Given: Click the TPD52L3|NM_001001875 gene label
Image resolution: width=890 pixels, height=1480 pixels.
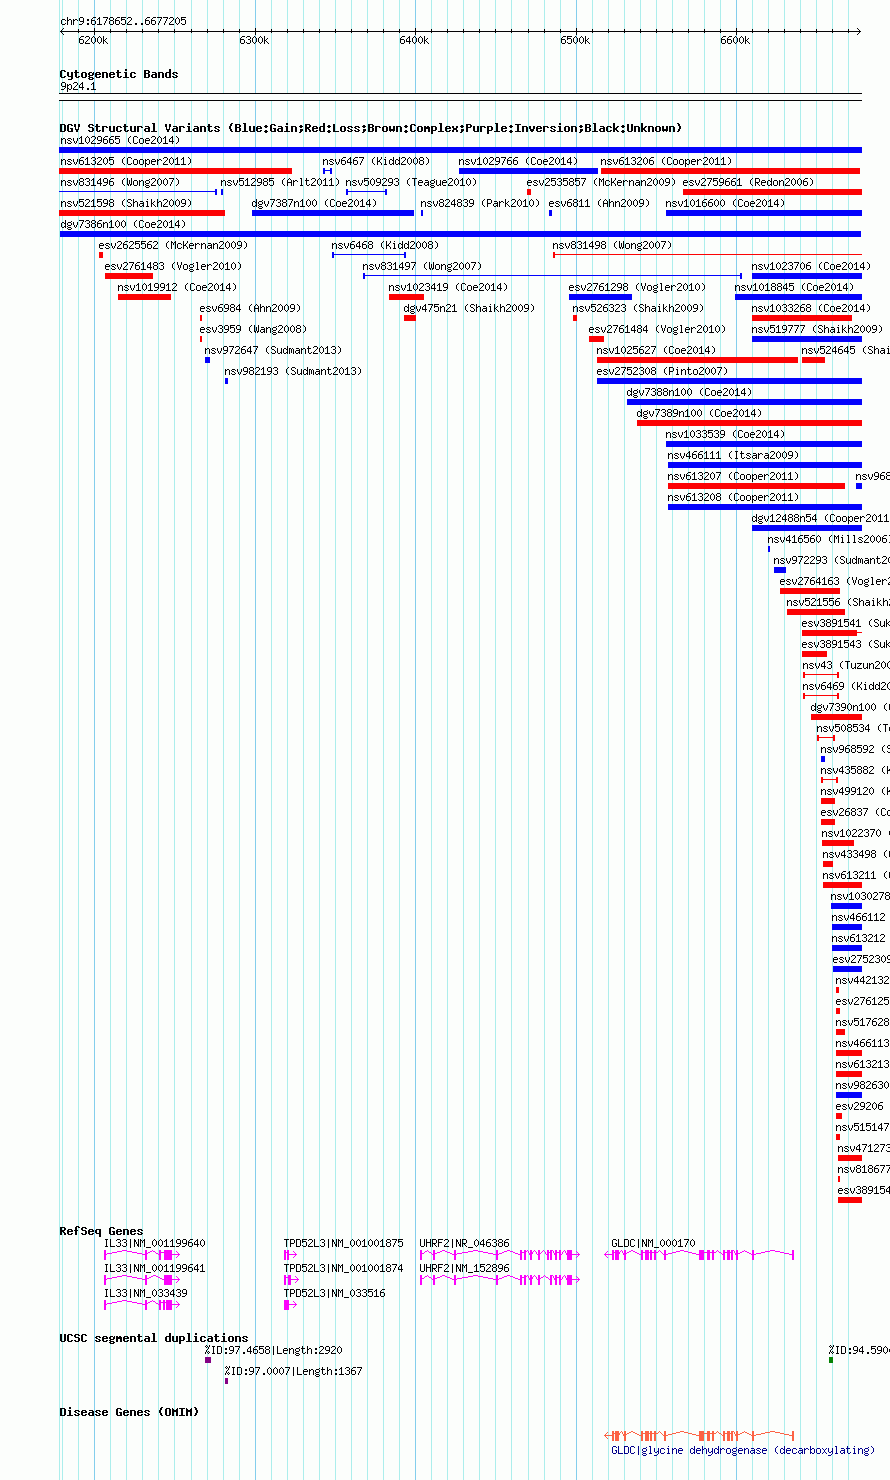Looking at the screenshot, I should pyautogui.click(x=344, y=1243).
